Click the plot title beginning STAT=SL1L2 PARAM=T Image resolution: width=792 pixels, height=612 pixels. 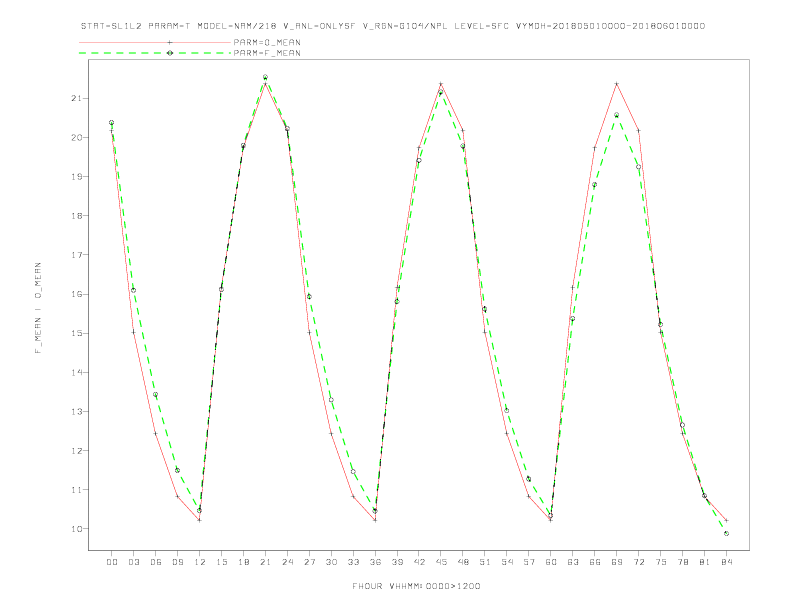click(393, 26)
